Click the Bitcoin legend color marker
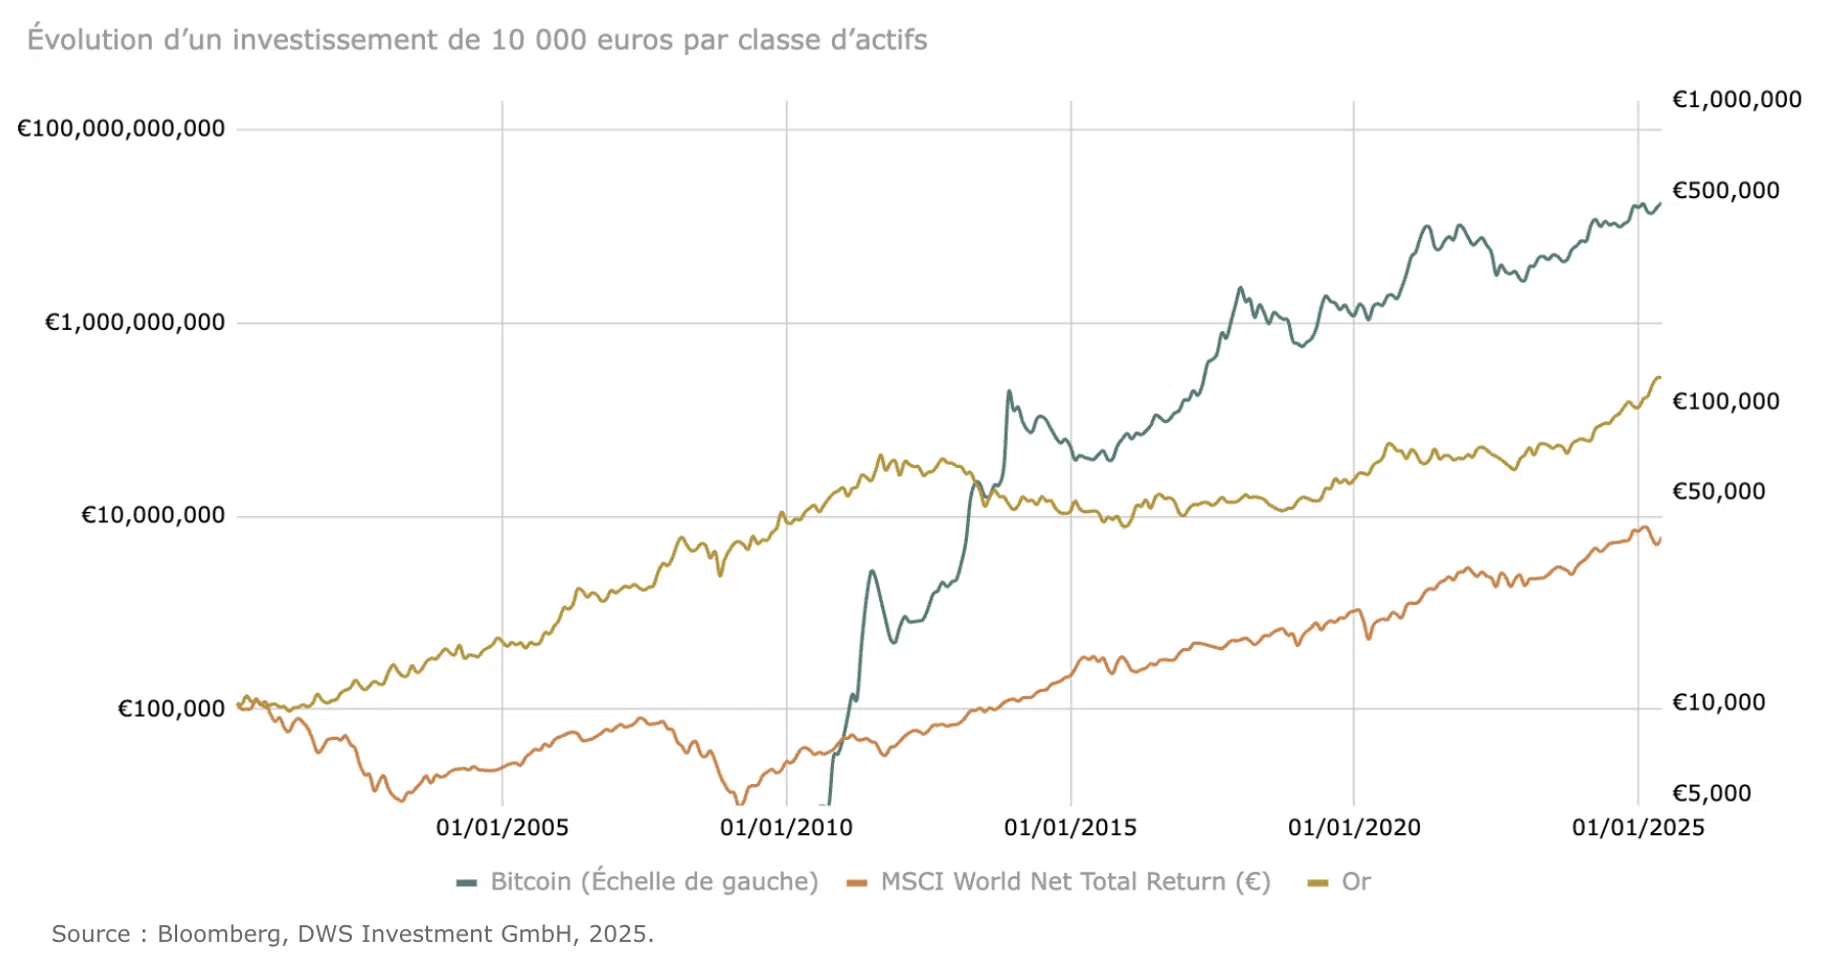The width and height of the screenshot is (1840, 976). (466, 883)
